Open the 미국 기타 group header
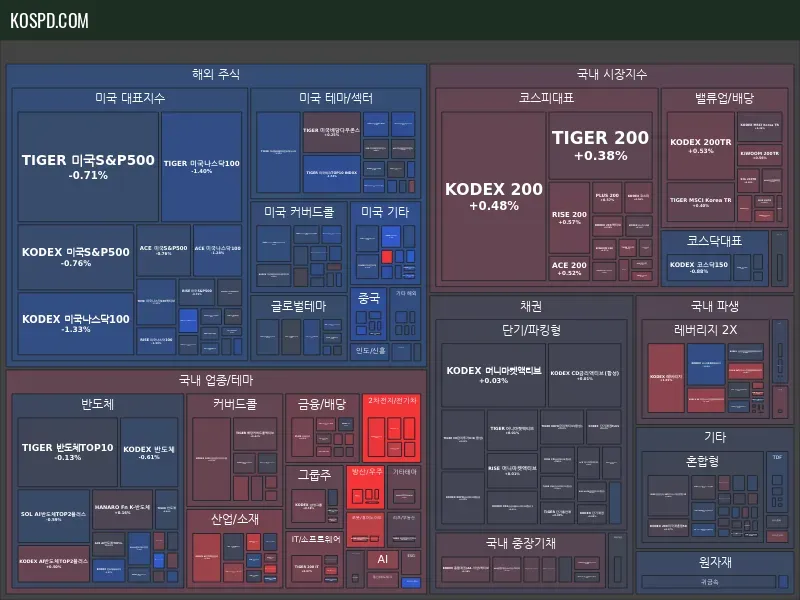Image resolution: width=800 pixels, height=600 pixels. coord(385,211)
